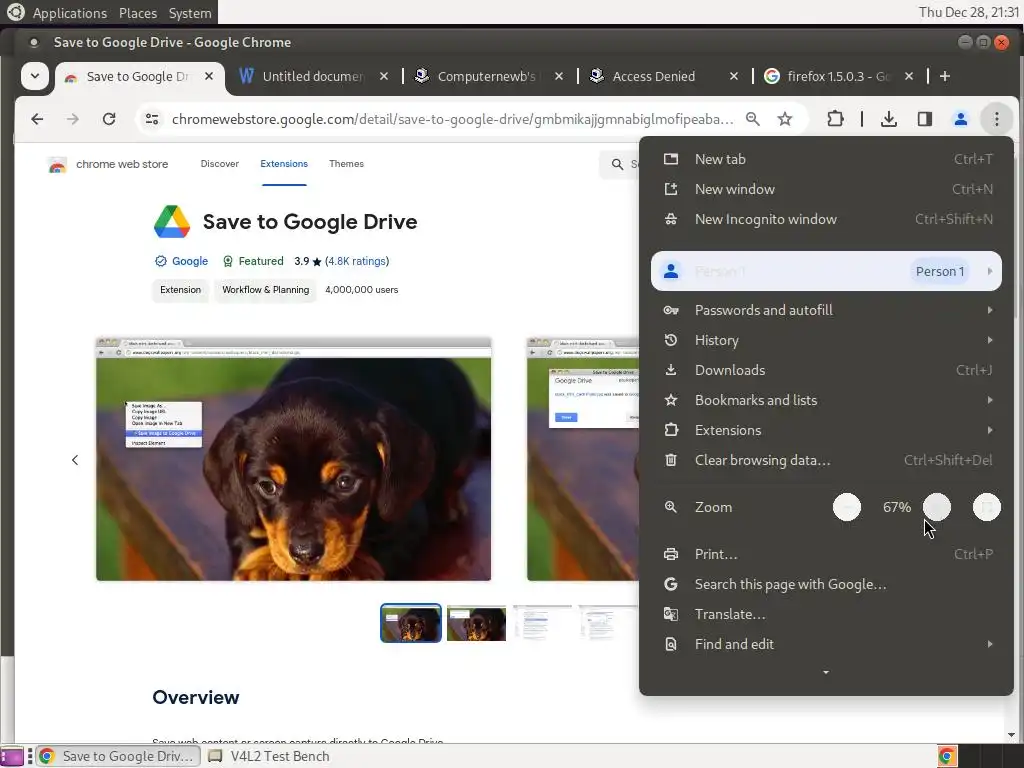The width and height of the screenshot is (1024, 768).
Task: Expand Find and edit submenu
Action: (826, 645)
